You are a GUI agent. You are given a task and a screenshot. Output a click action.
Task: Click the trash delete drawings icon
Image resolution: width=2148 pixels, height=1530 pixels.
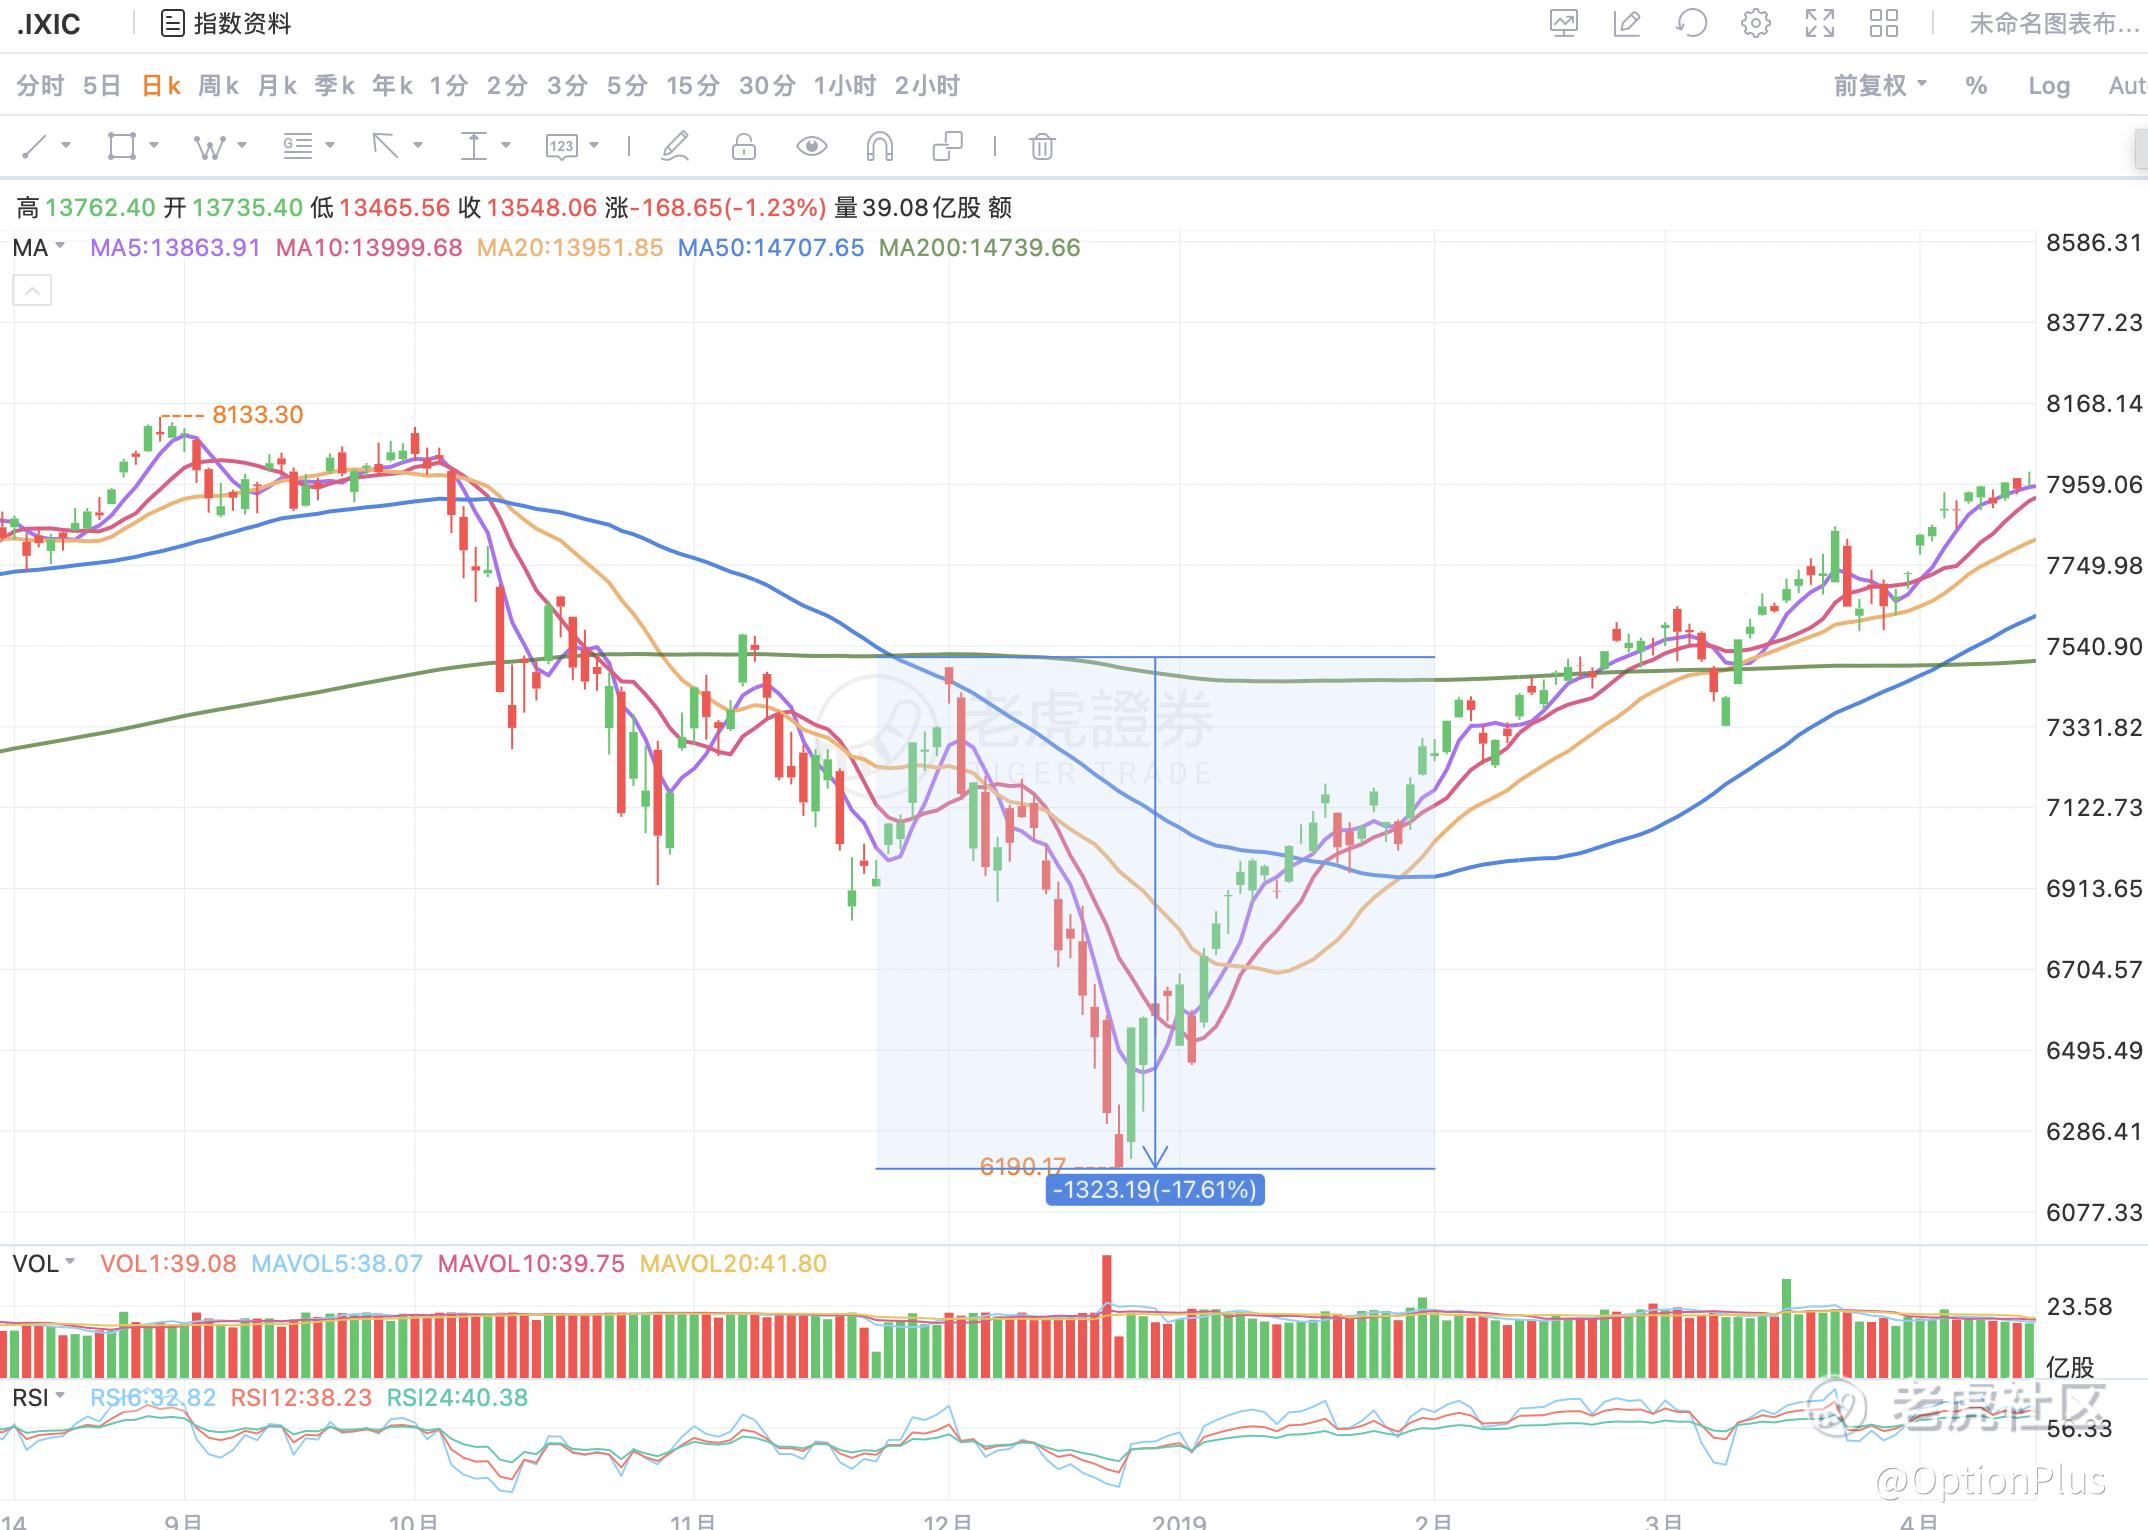pos(1041,147)
